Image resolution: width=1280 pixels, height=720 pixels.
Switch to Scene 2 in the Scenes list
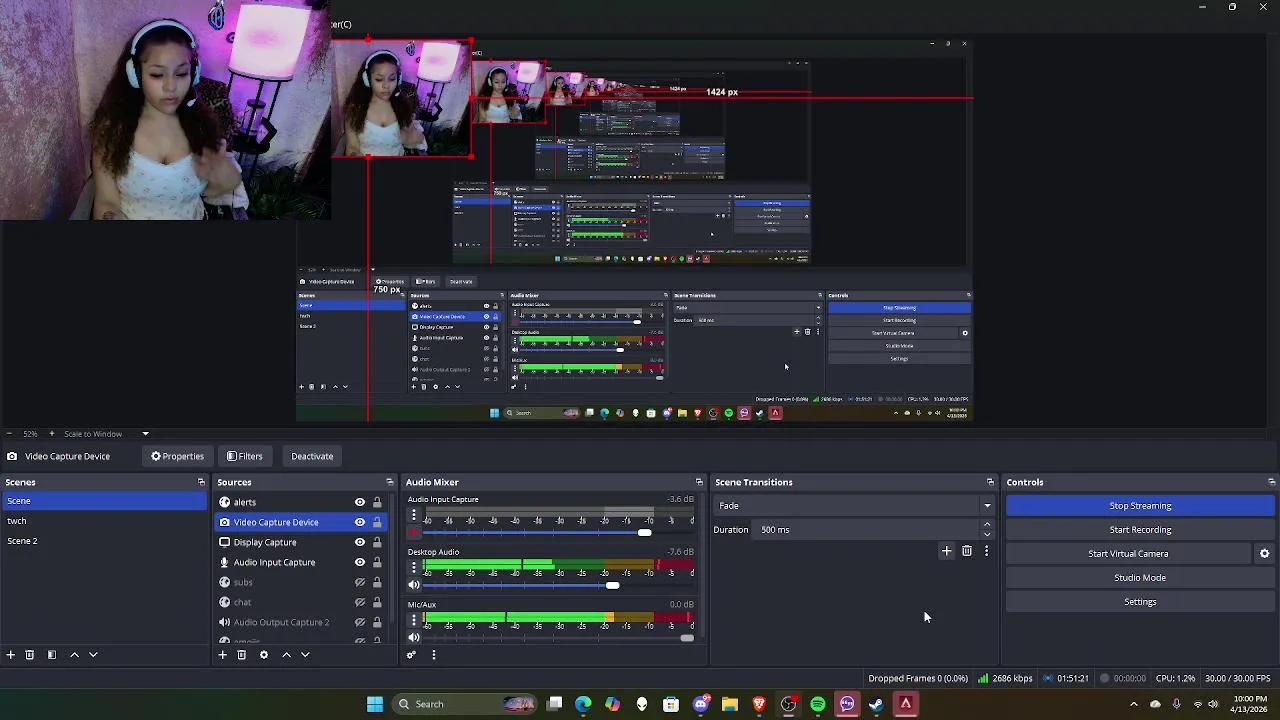[x=104, y=541]
